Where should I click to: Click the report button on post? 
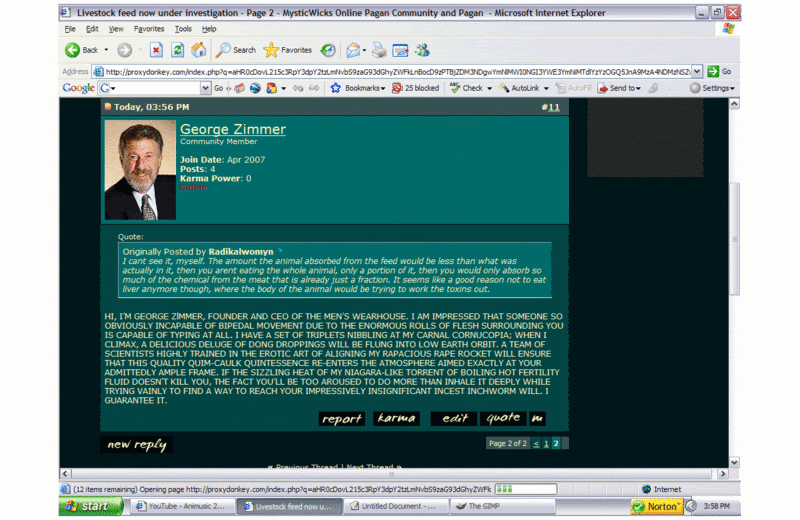[x=342, y=418]
